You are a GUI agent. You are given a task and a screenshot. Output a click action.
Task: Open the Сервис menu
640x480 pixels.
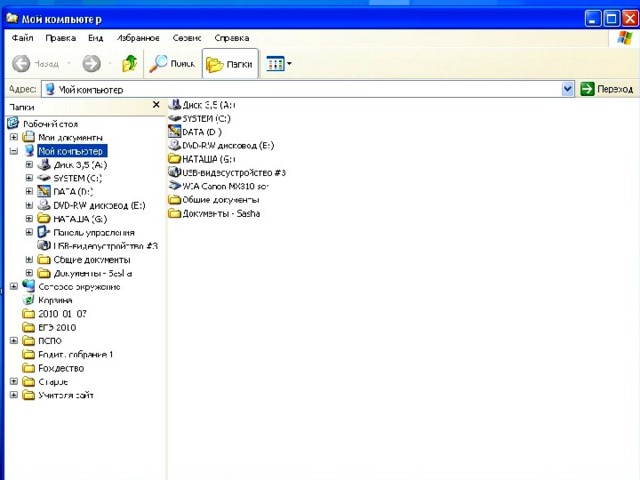(x=187, y=38)
